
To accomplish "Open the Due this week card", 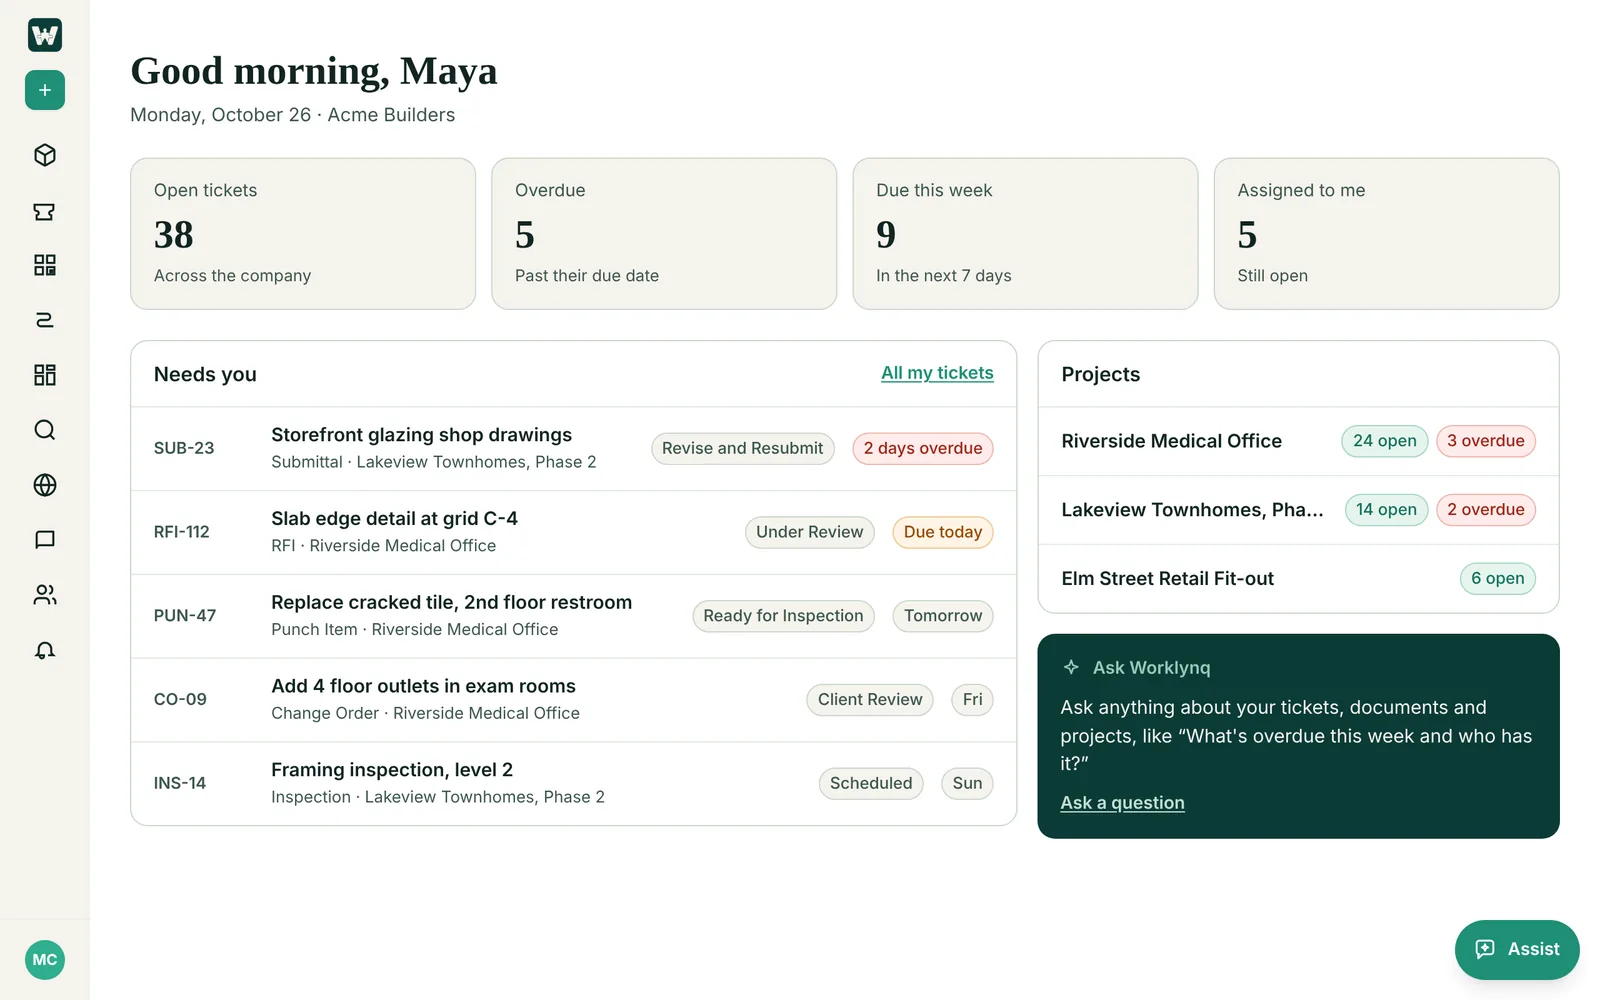I will (x=1025, y=233).
